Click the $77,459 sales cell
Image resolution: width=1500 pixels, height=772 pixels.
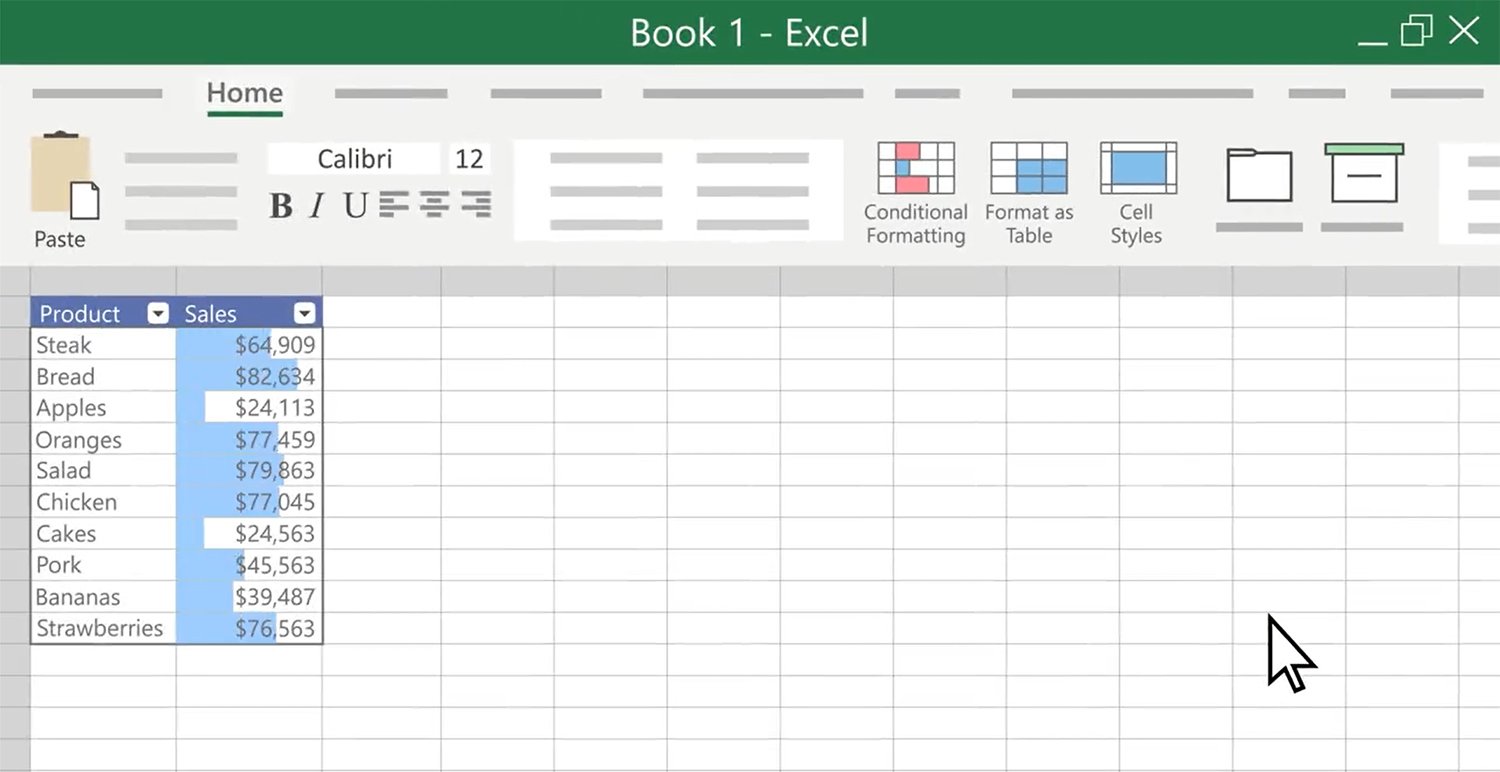tap(249, 439)
